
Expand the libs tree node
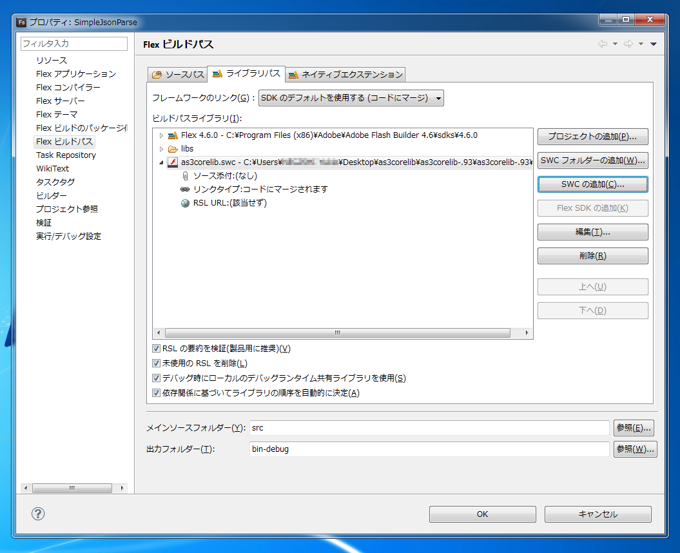(x=161, y=149)
